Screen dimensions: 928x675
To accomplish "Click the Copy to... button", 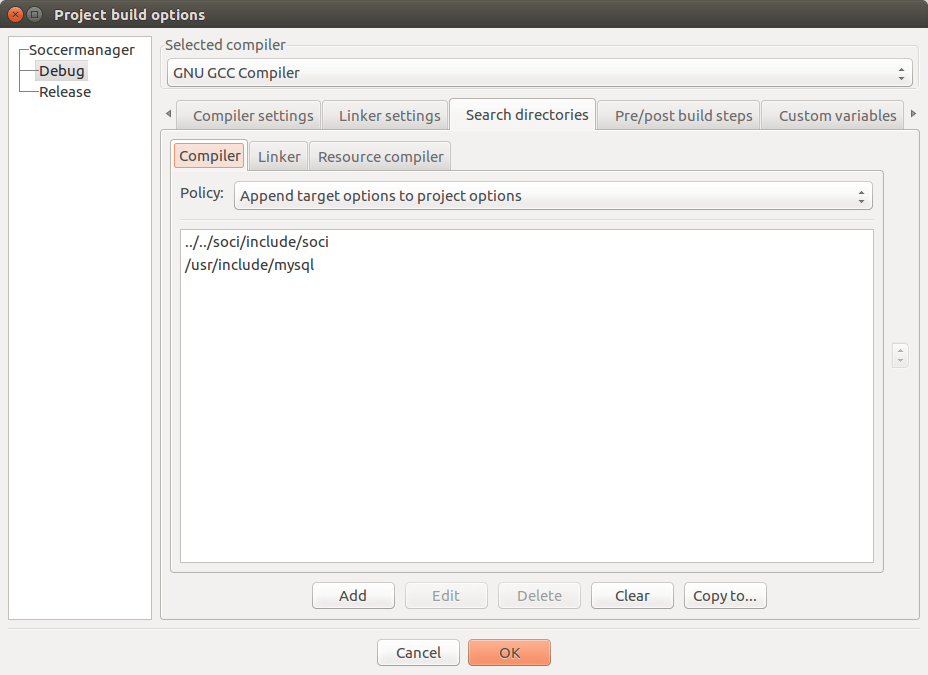I will point(725,596).
